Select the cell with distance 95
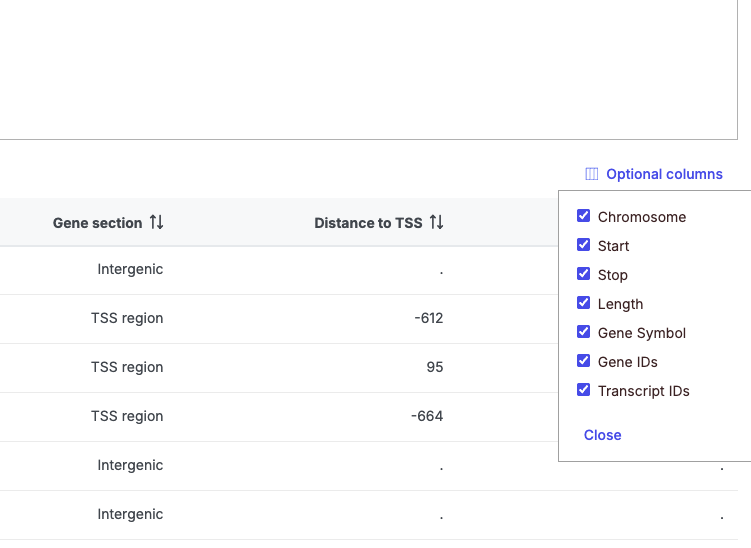The image size is (751, 548). [x=434, y=367]
